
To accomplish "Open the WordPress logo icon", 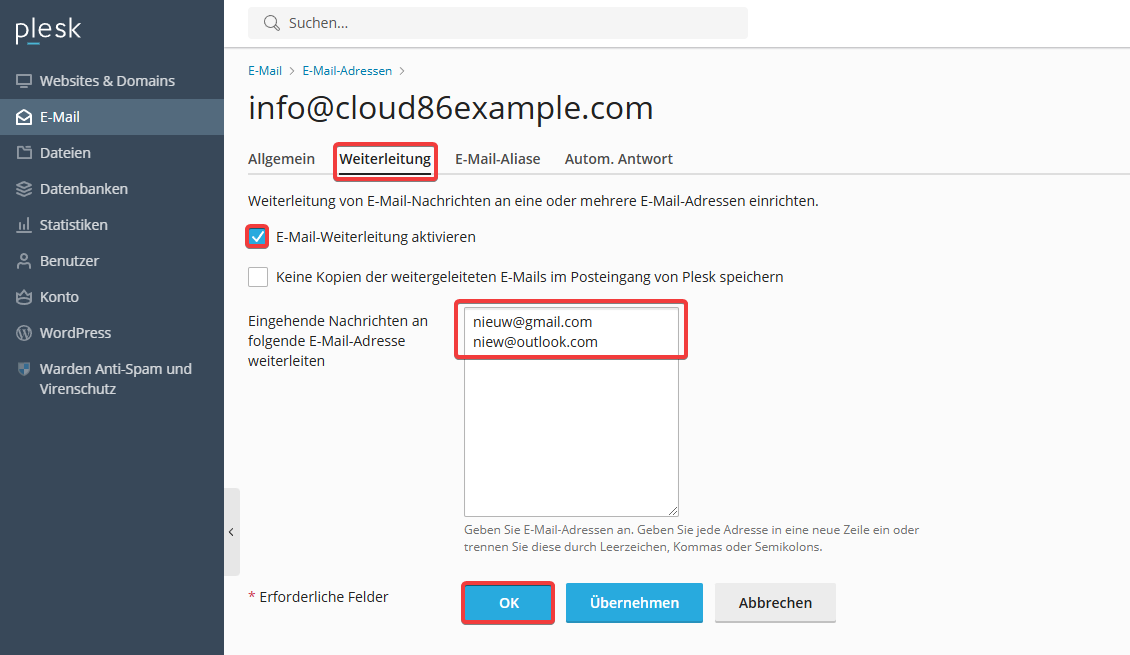I will click(24, 333).
